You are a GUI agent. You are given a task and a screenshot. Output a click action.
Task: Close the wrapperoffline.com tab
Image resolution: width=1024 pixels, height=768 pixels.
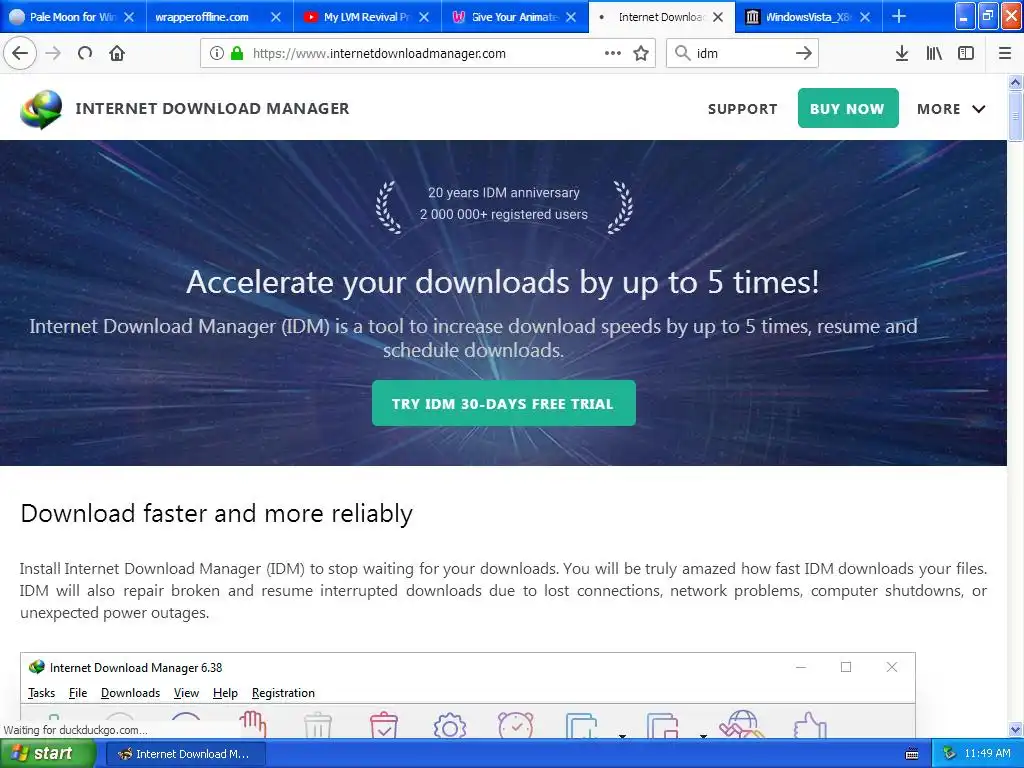[276, 17]
